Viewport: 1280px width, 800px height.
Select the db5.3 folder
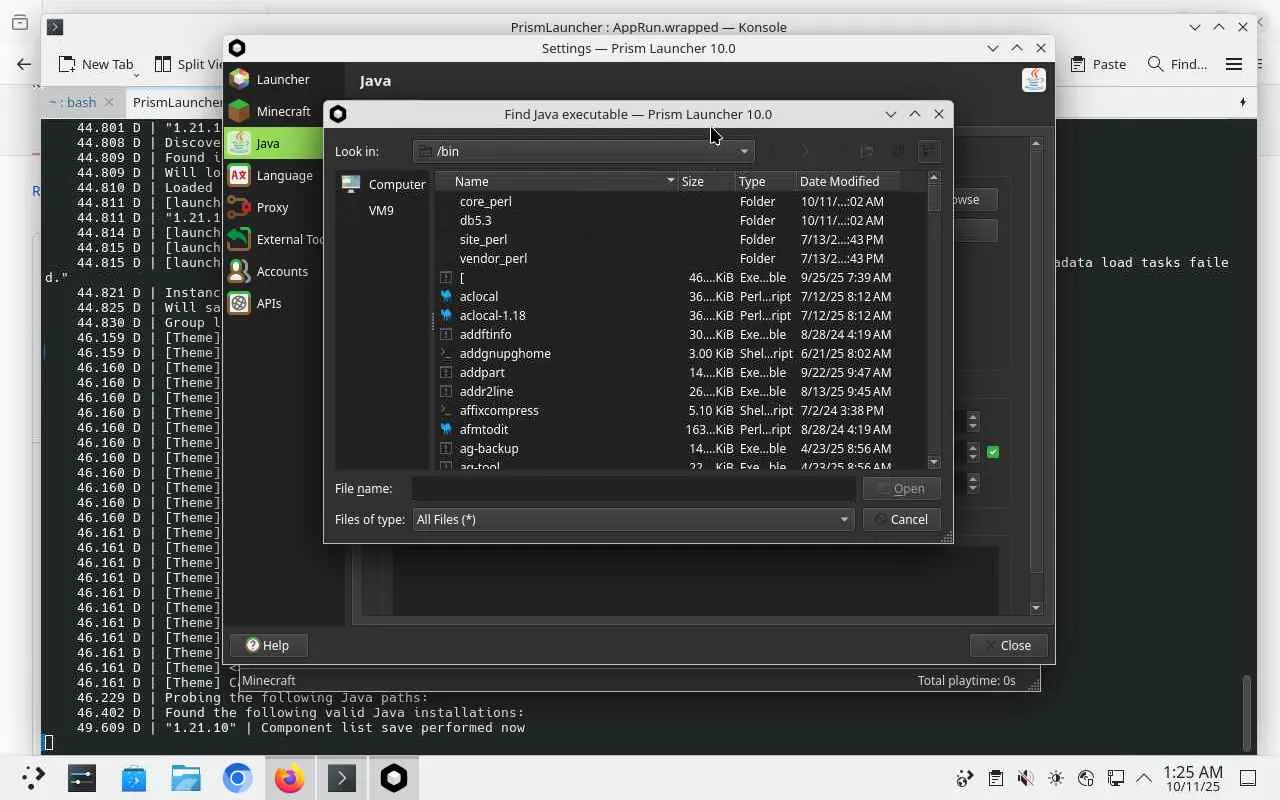pos(475,220)
